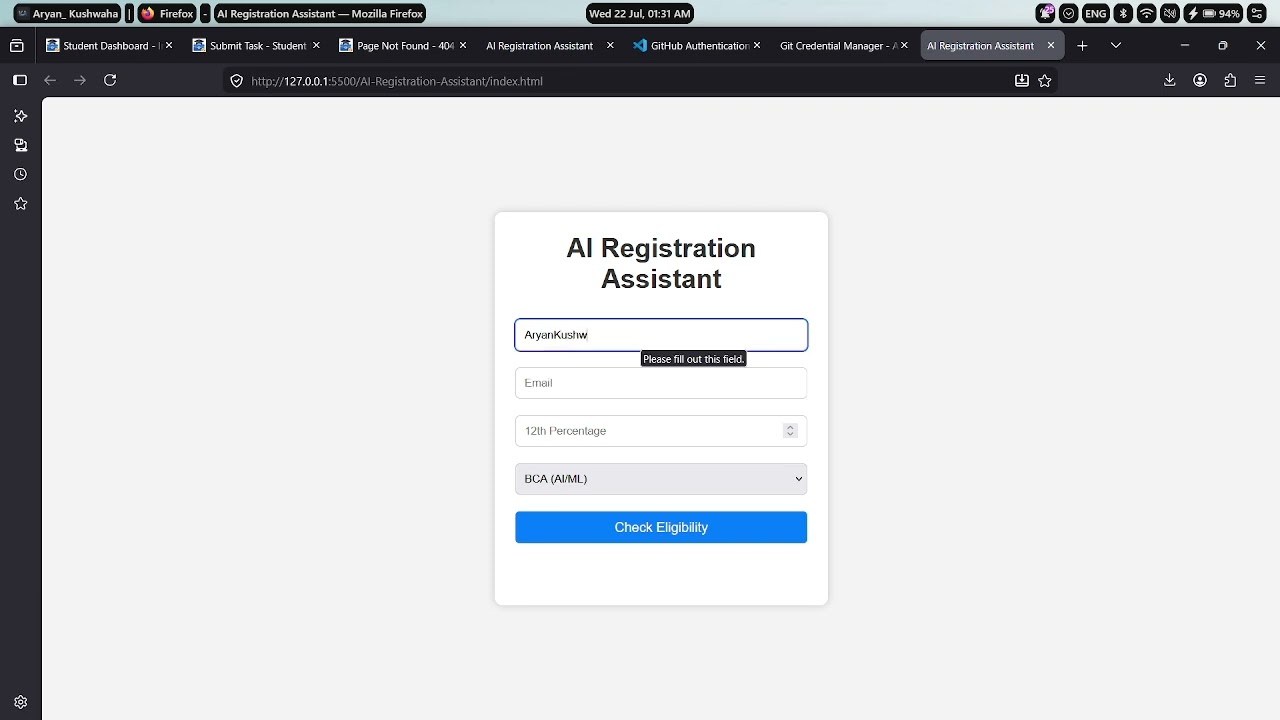This screenshot has height=720, width=1280.
Task: Click the Aryan_Kushwaha label in top bar
Action: point(67,14)
